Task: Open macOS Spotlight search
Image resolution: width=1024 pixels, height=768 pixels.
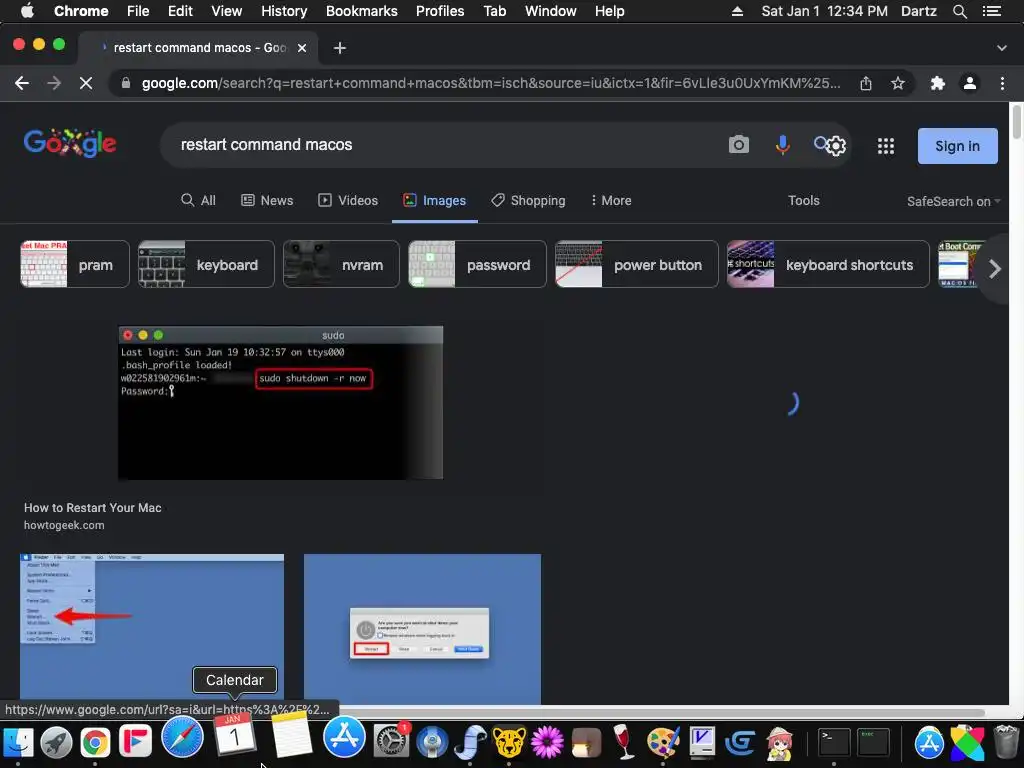Action: click(x=959, y=11)
